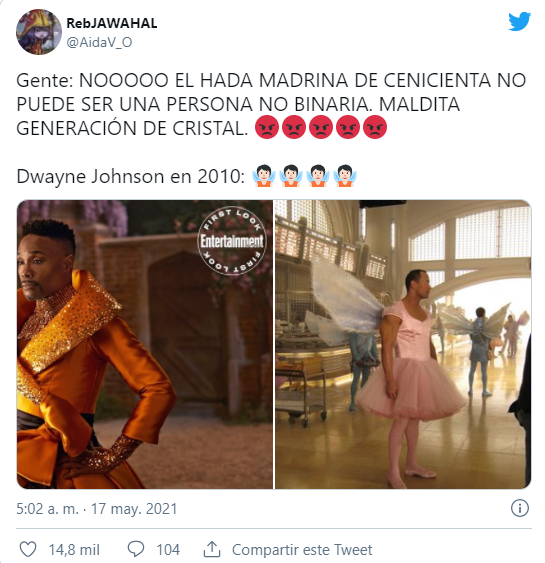Click the last angry face emoji

pos(375,127)
